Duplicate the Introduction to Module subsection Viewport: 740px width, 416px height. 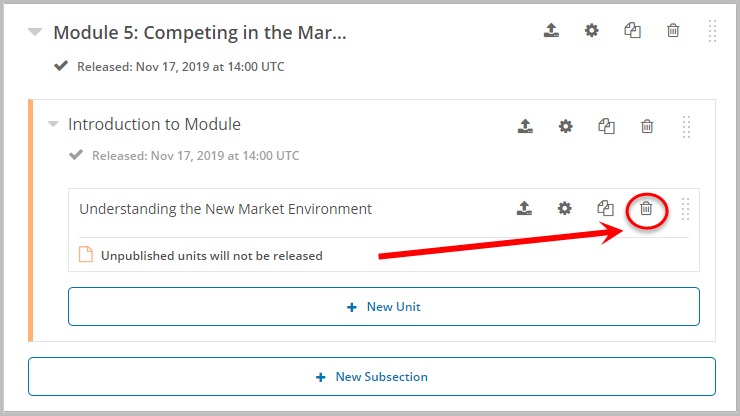[606, 126]
